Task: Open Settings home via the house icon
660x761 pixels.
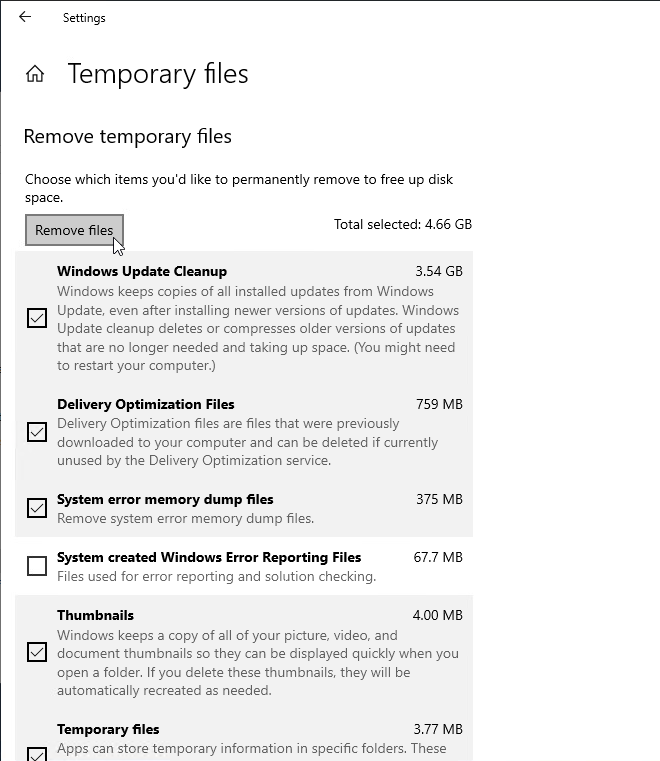Action: pos(35,74)
